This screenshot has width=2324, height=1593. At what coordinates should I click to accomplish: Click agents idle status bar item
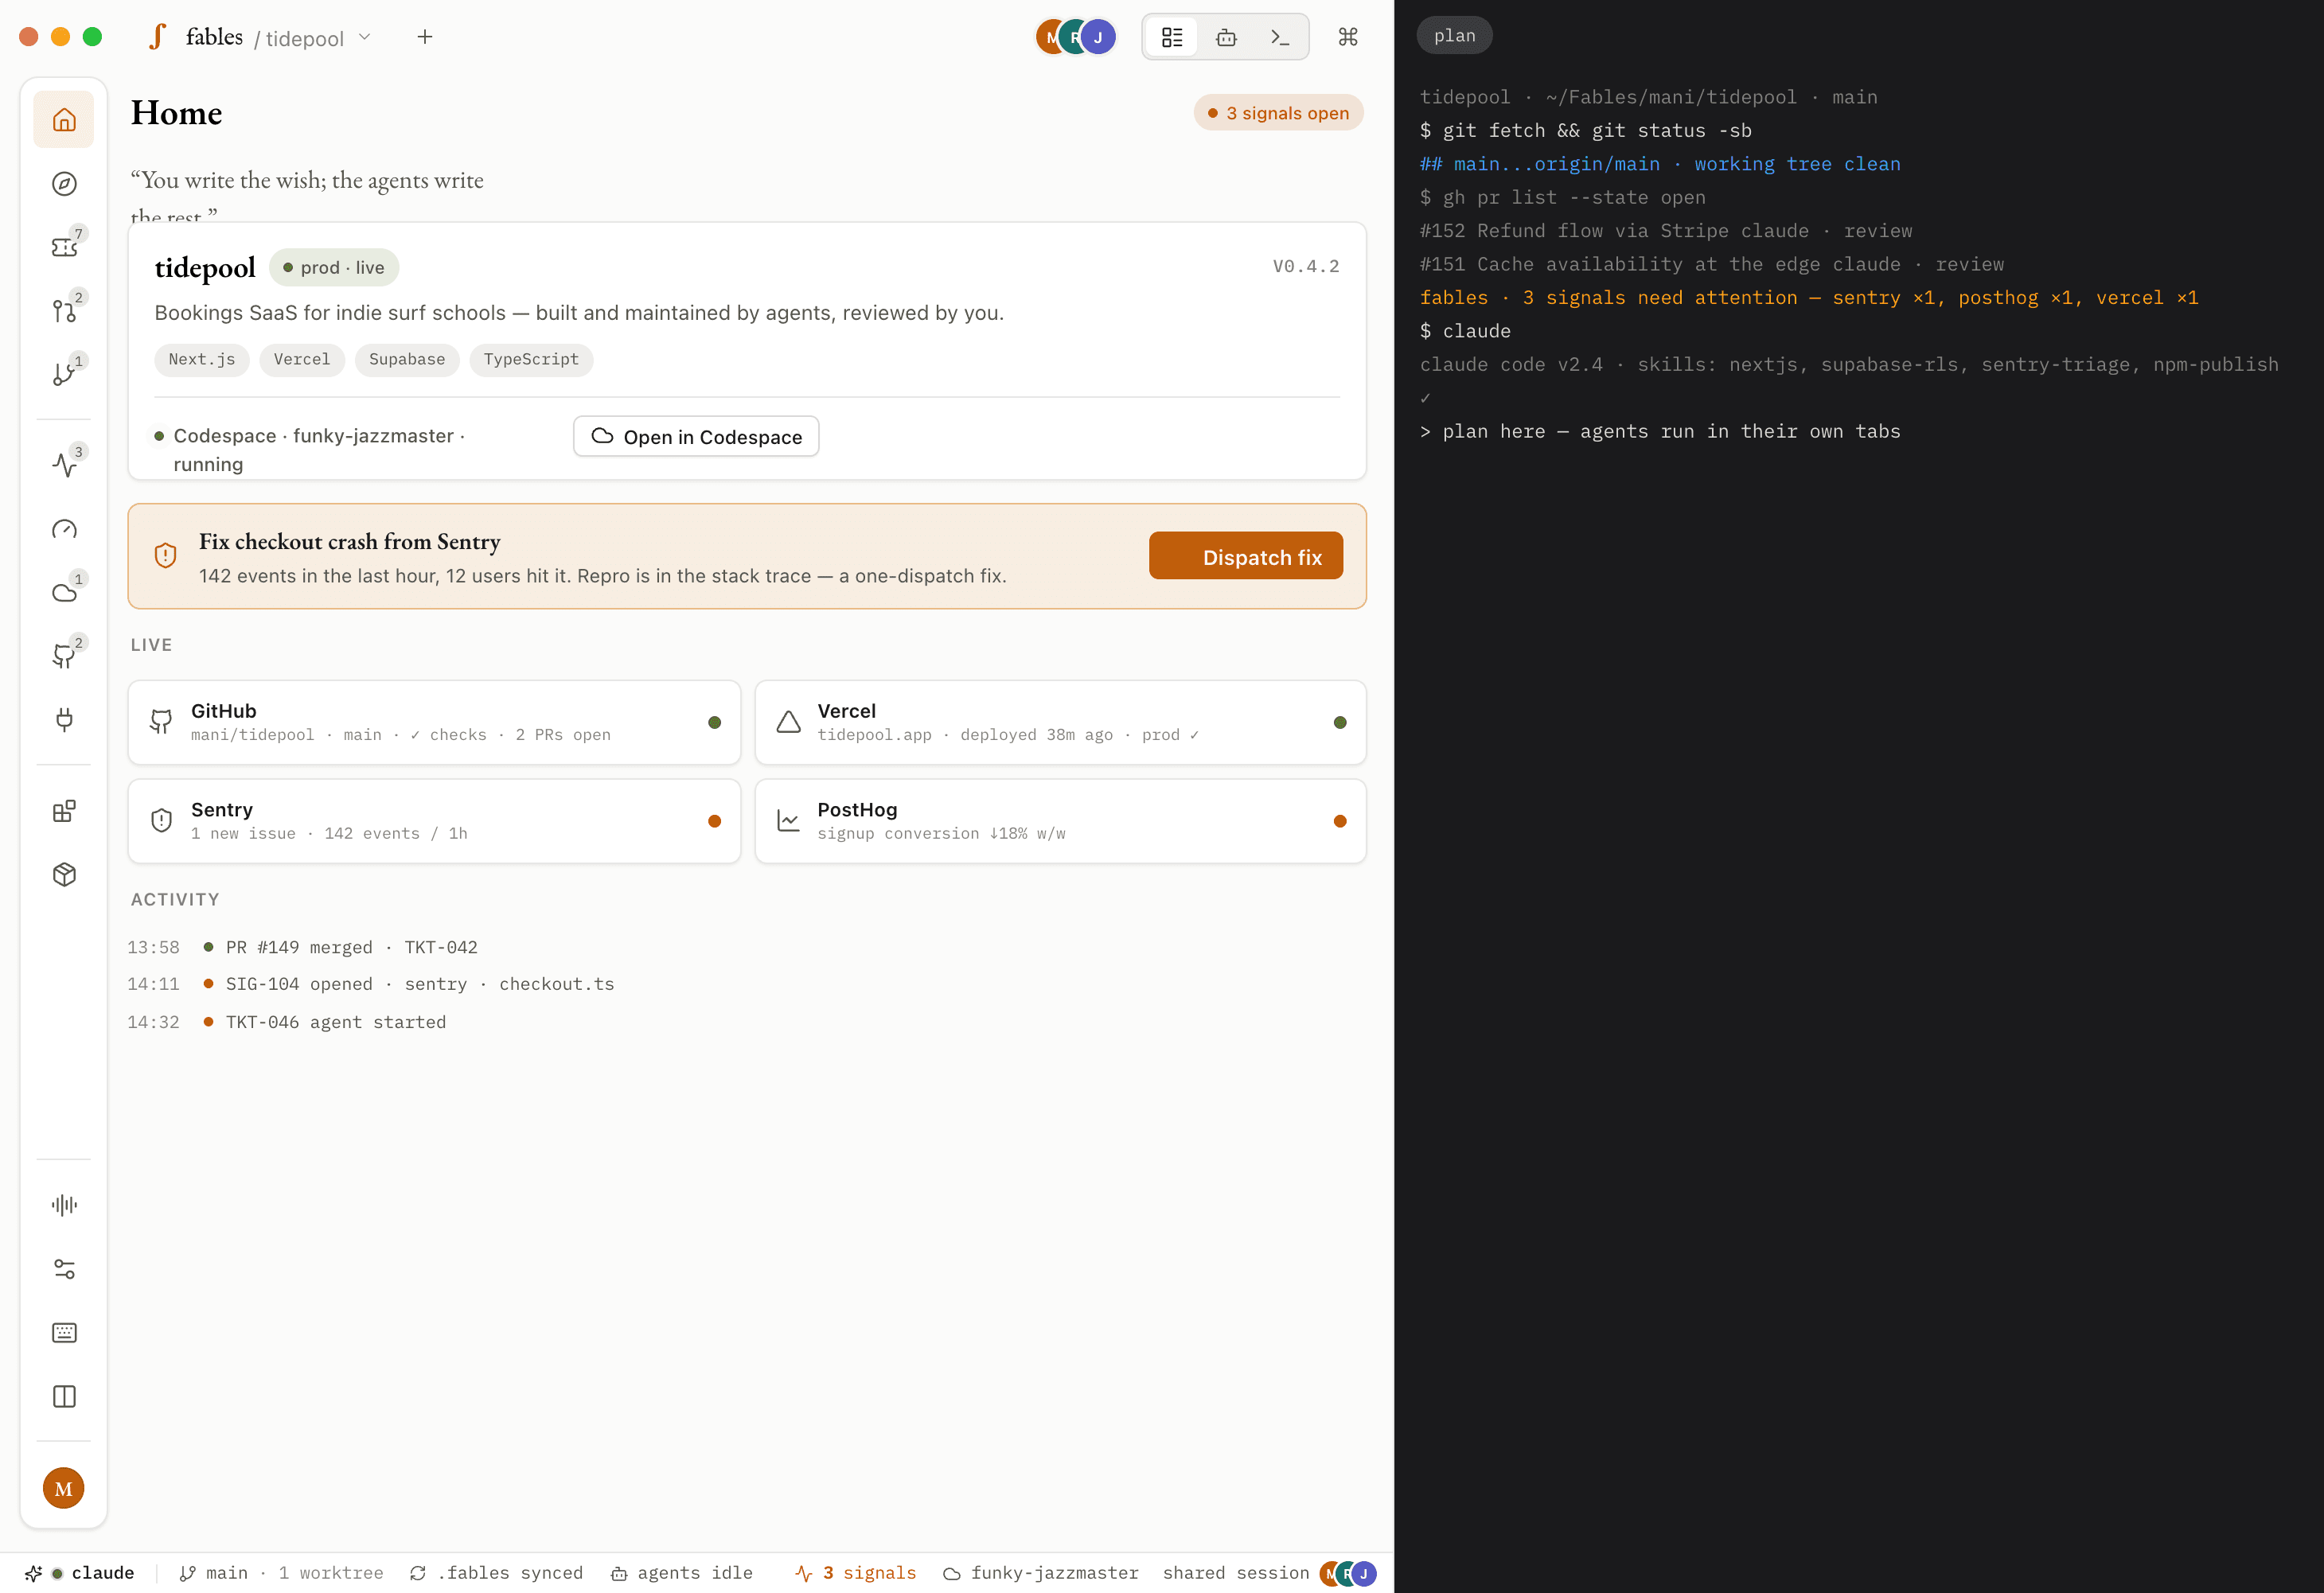tap(682, 1573)
